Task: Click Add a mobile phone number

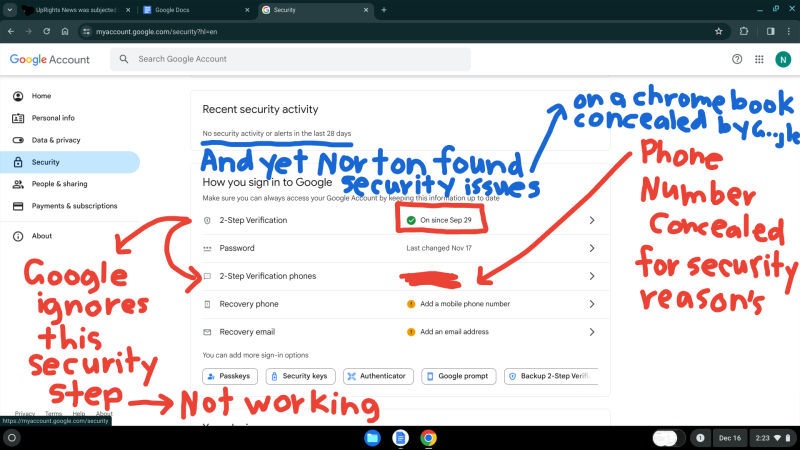Action: tap(465, 304)
